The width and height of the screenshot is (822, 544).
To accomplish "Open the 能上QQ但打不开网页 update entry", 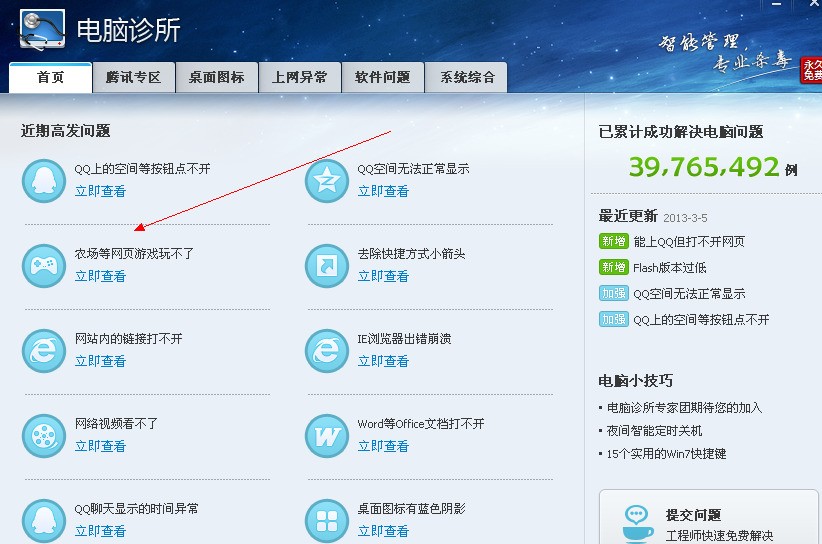I will click(689, 242).
